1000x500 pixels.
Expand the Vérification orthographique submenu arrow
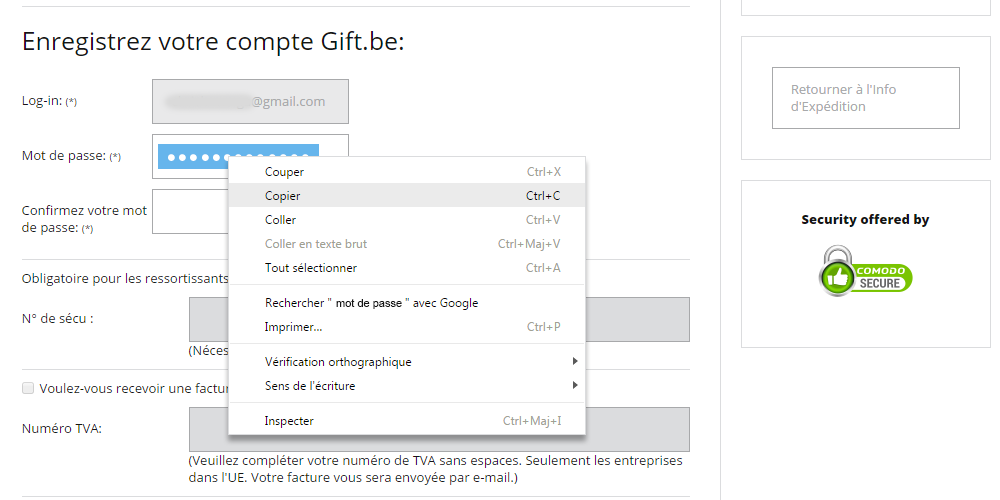(575, 362)
